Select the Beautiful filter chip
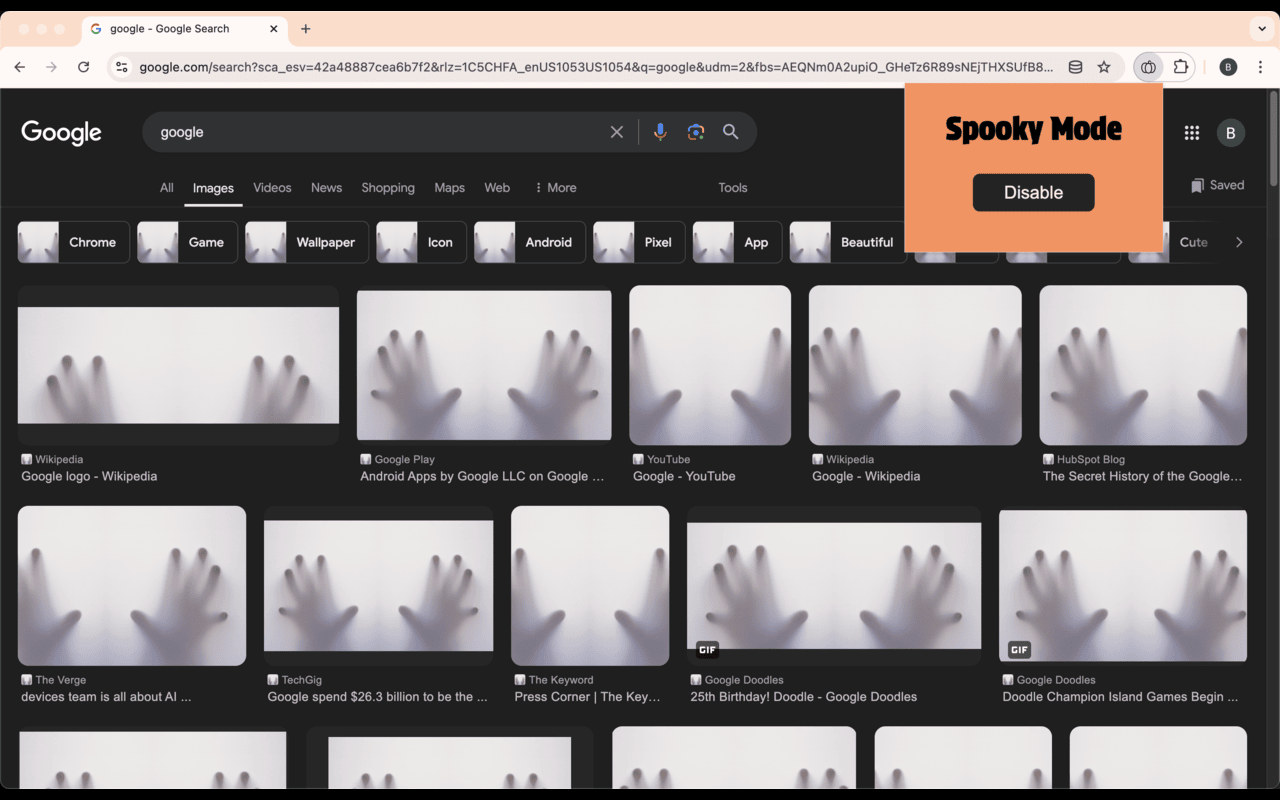This screenshot has width=1280, height=800. coord(847,242)
